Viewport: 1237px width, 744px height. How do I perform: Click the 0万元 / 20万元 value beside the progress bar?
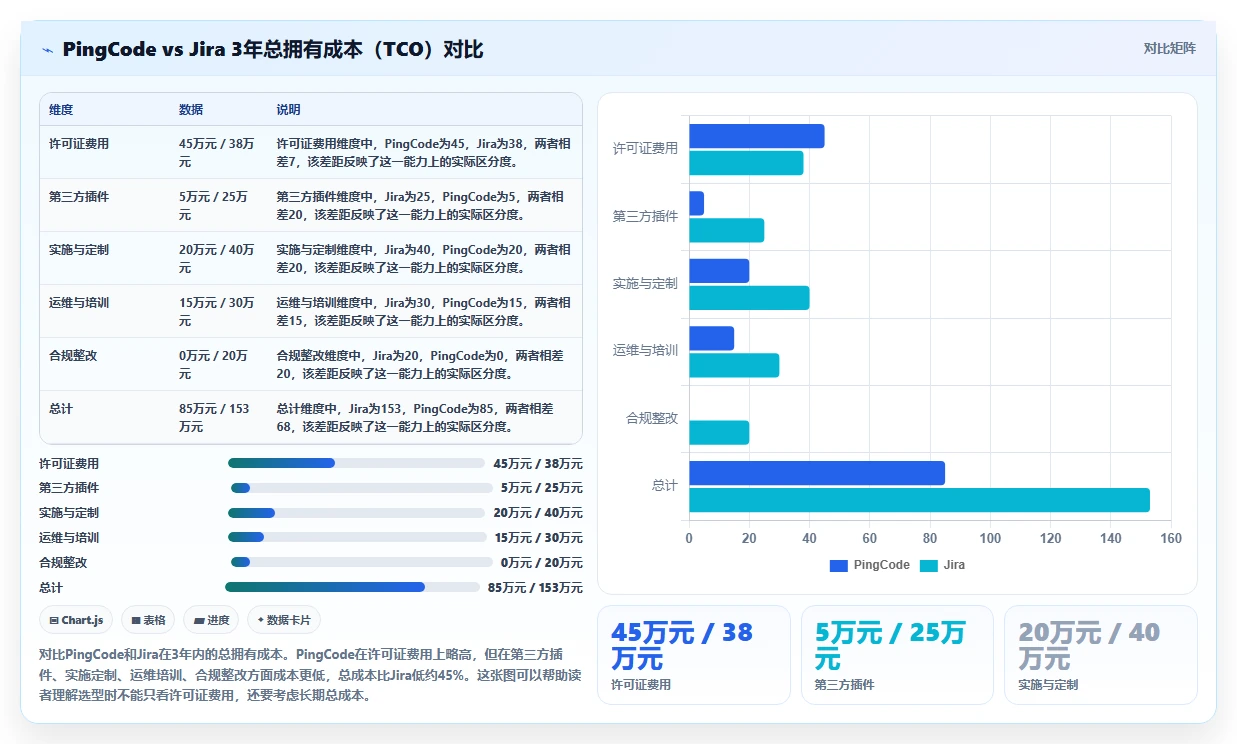pos(541,563)
